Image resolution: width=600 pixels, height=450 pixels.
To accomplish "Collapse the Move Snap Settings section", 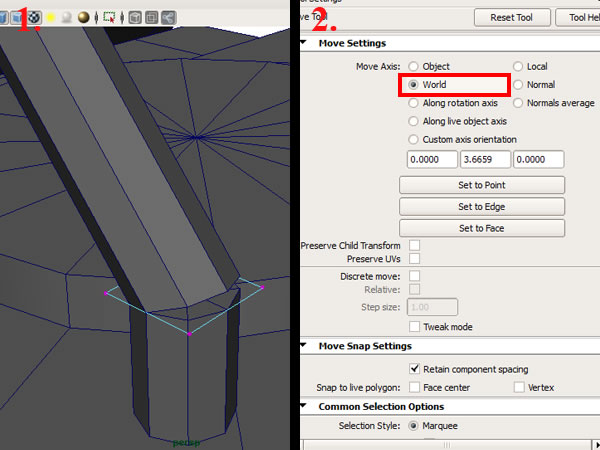I will click(x=304, y=345).
